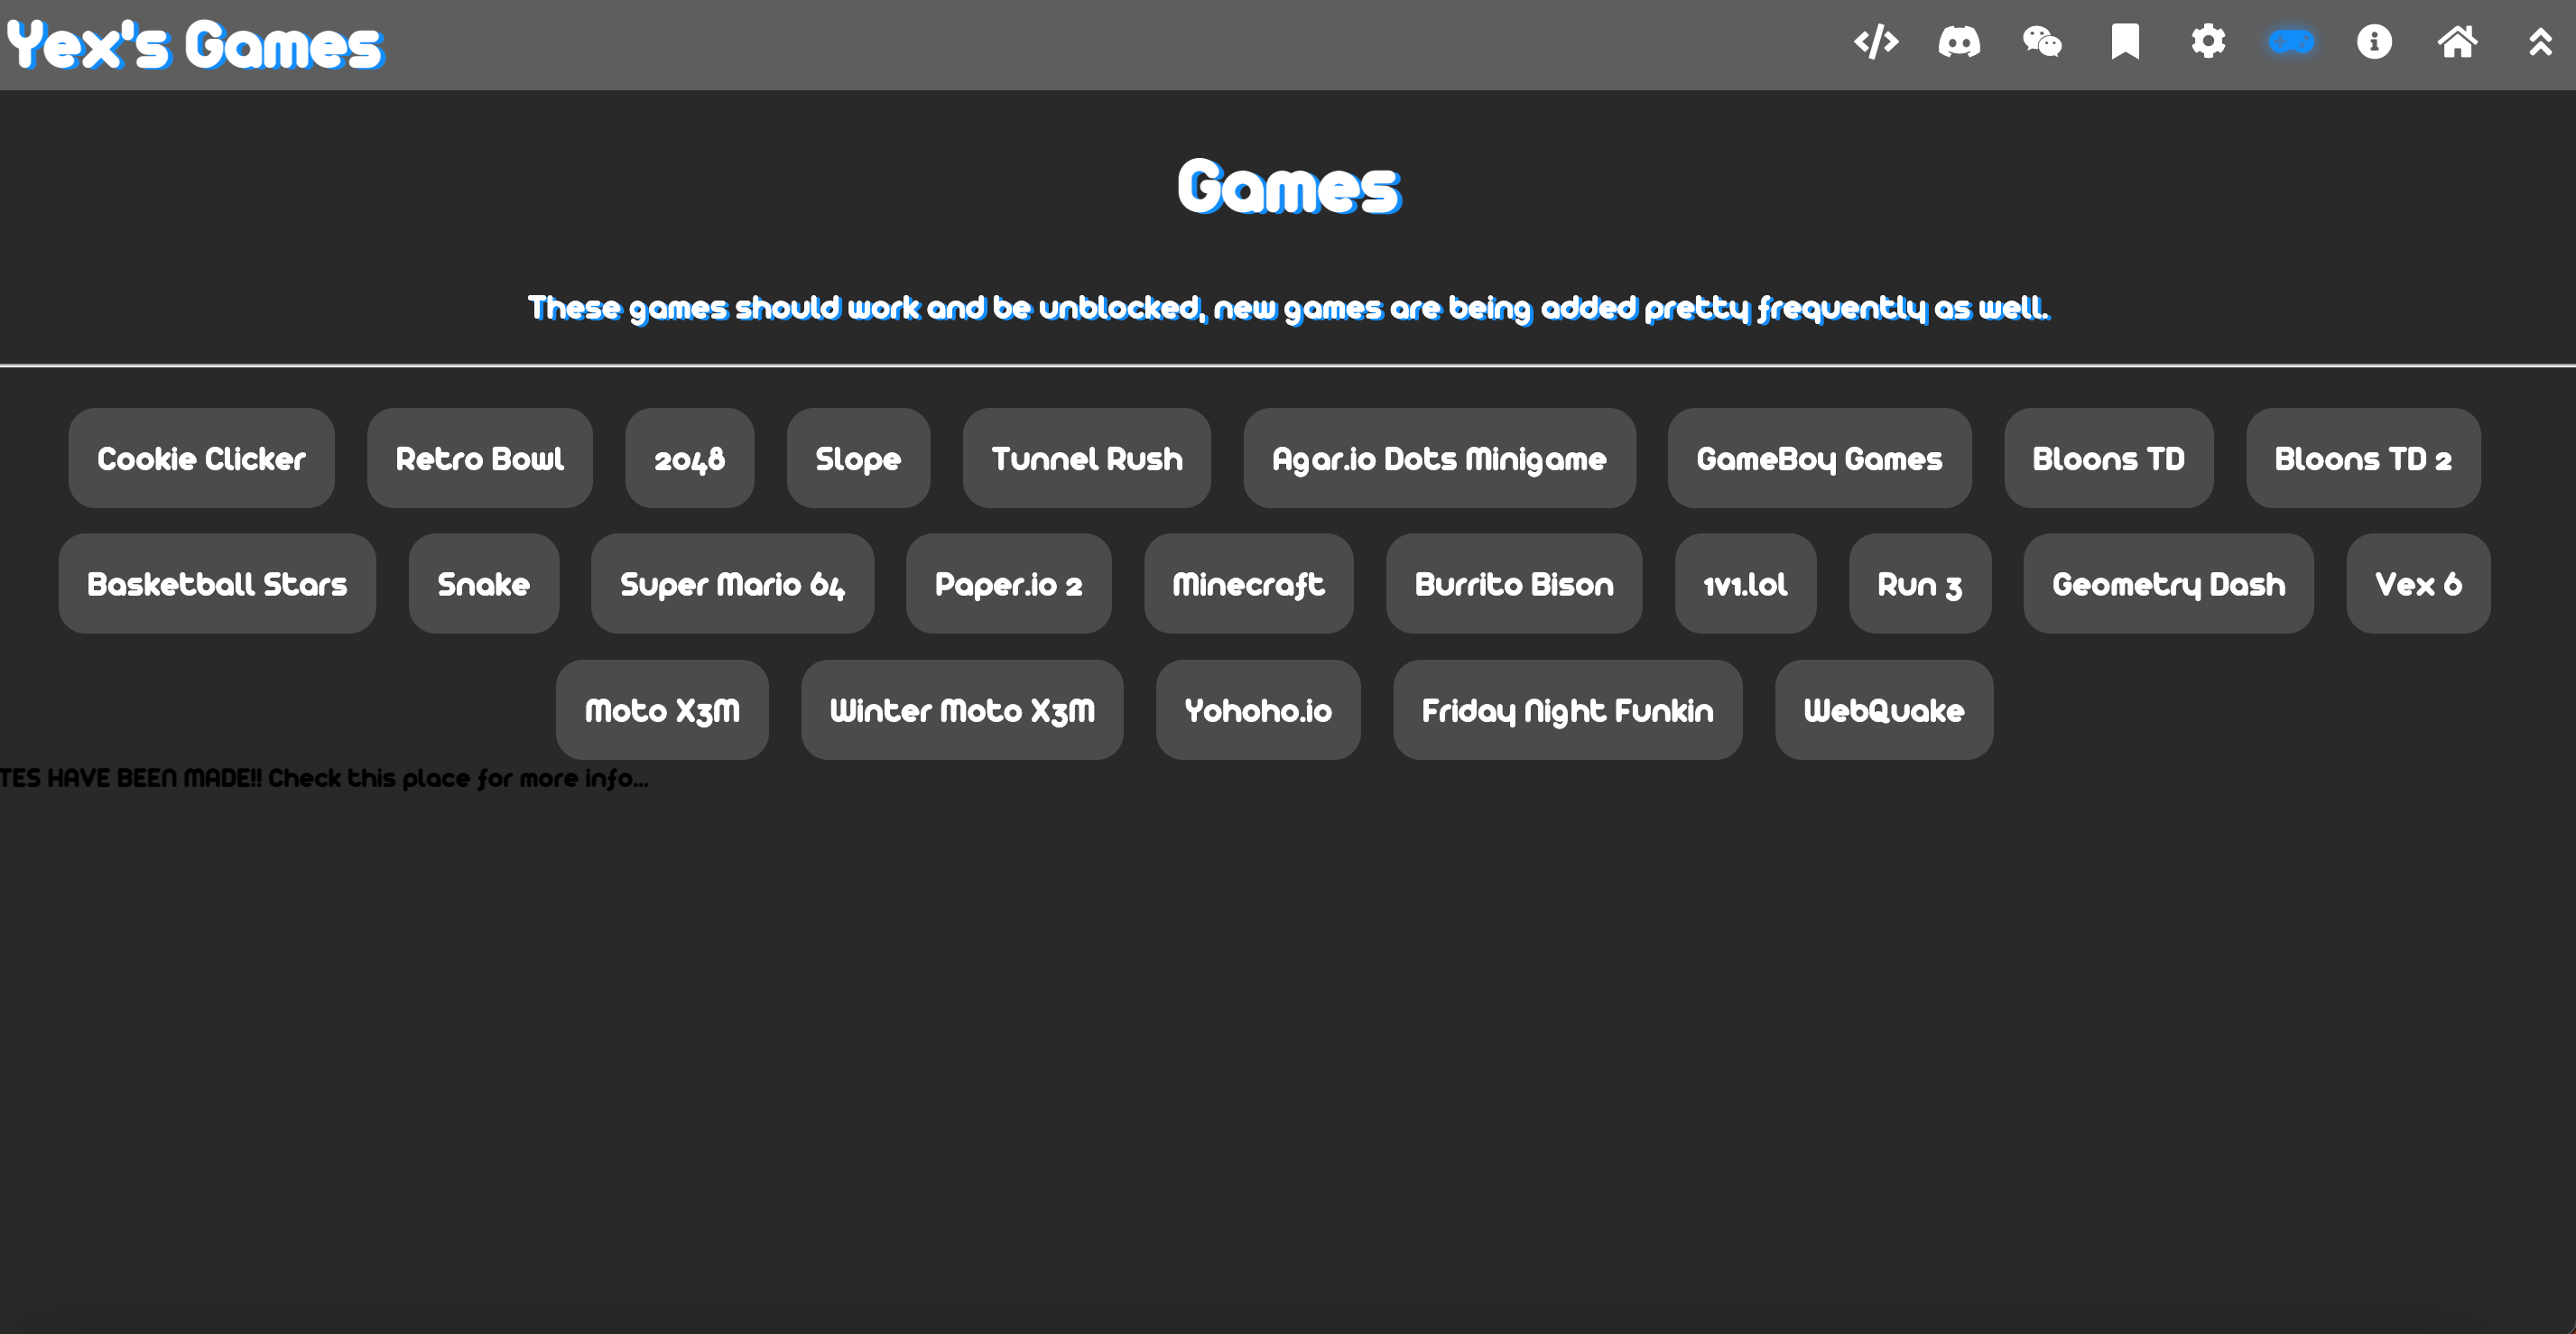Start the Tunnel Rush game
2576x1334 pixels.
[1086, 459]
